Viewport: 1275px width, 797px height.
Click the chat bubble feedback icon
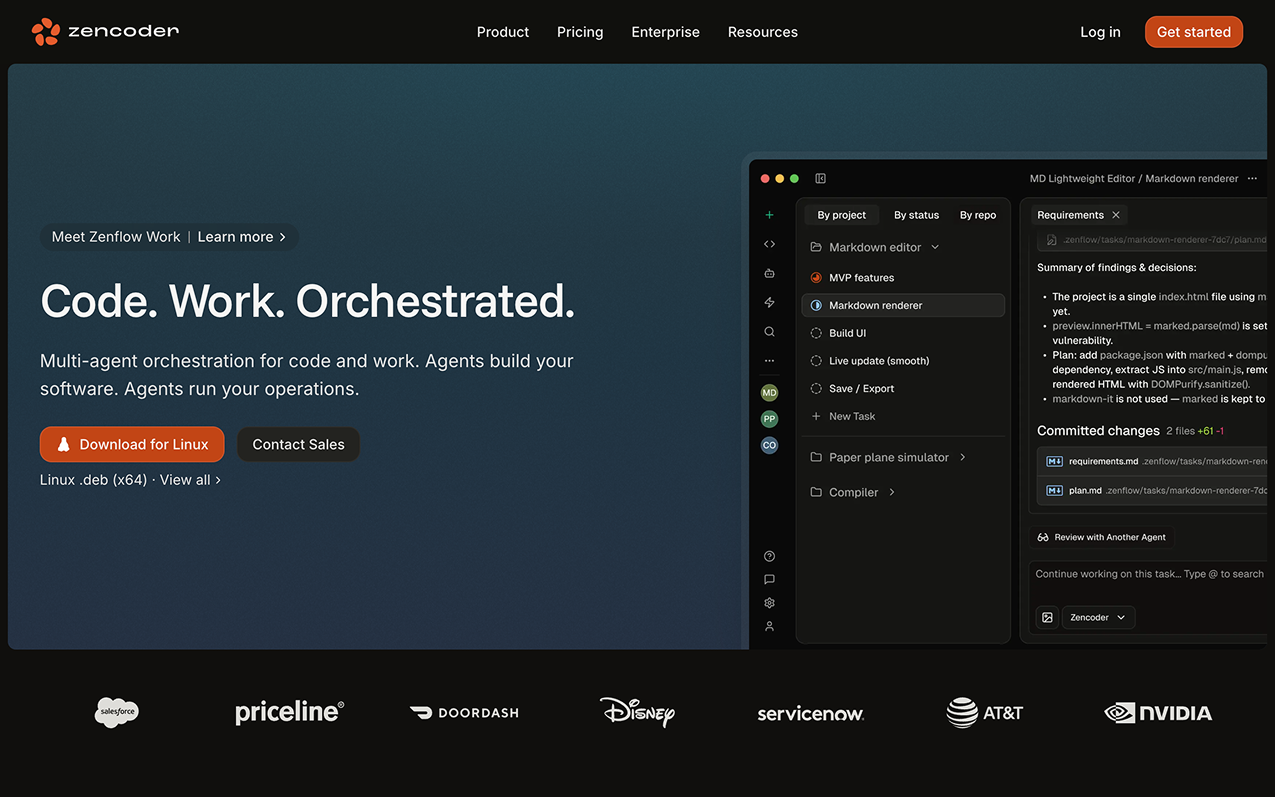pyautogui.click(x=769, y=579)
